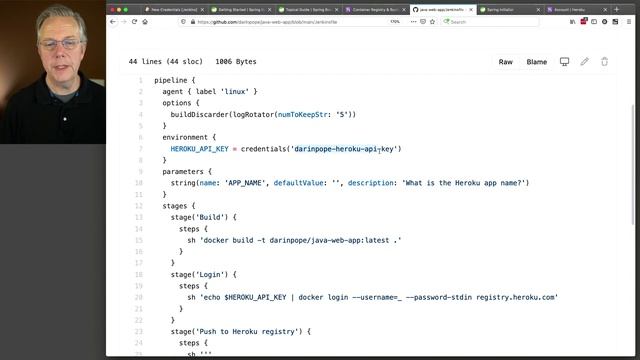640x360 pixels.
Task: Click the browser forward arrow
Action: [124, 22]
